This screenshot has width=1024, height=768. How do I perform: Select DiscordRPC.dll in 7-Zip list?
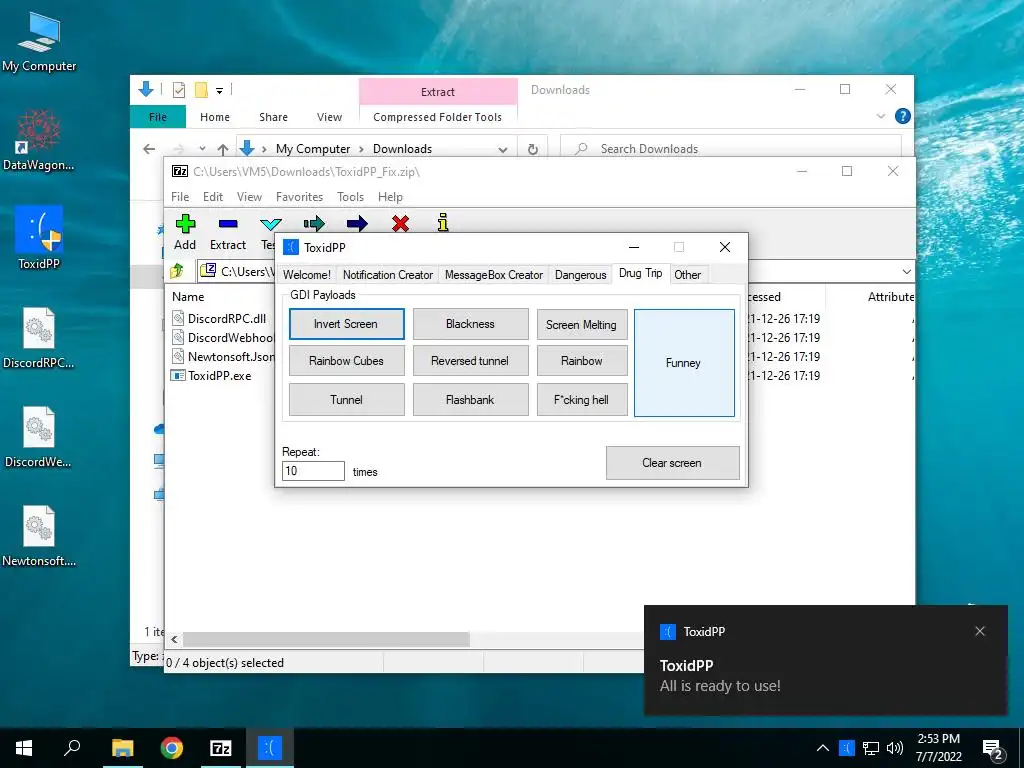click(x=227, y=319)
